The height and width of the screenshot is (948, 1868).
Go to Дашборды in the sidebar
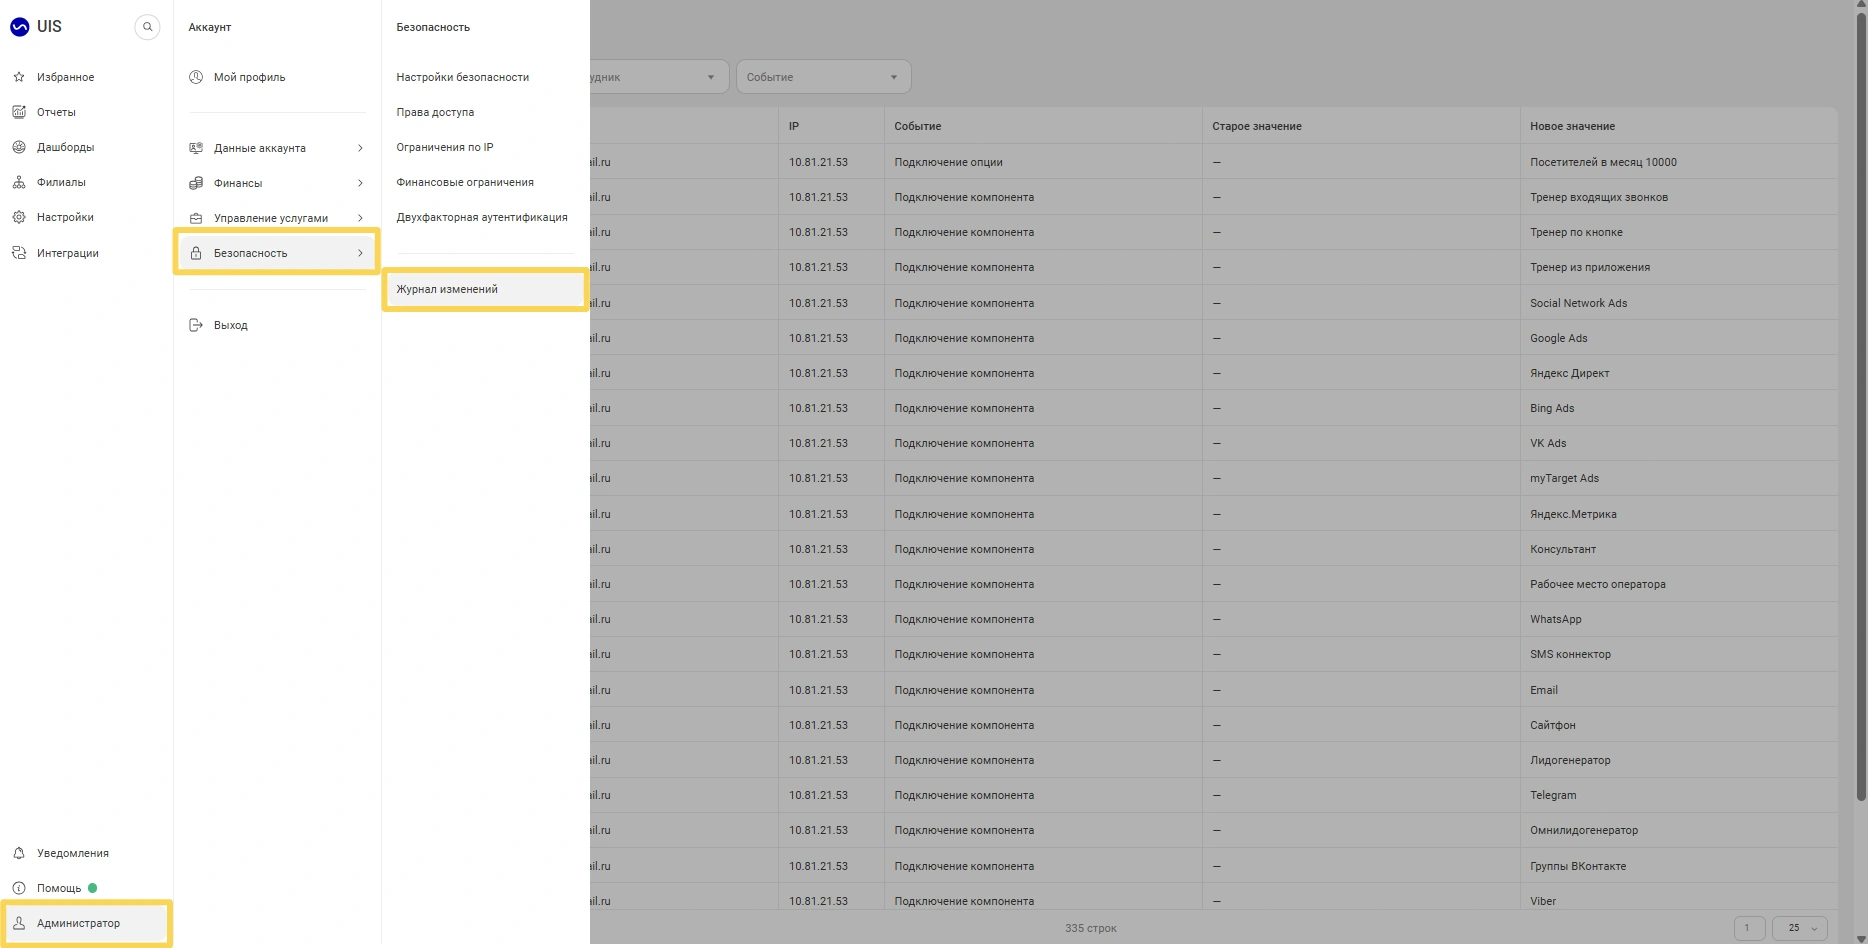pos(65,147)
